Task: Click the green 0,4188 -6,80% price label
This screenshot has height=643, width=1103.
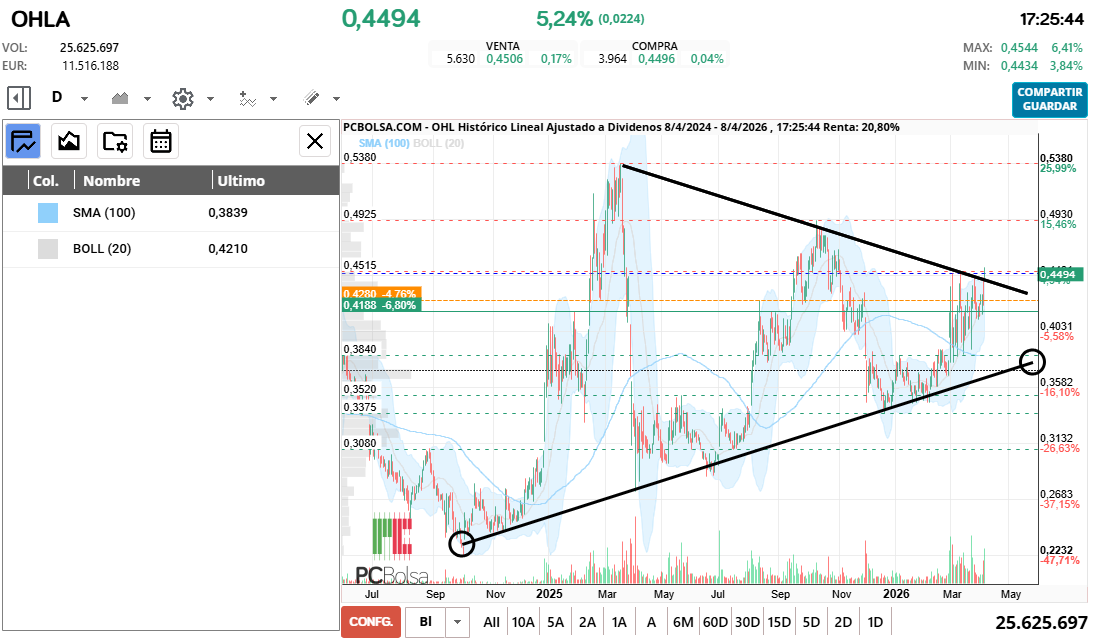Action: tap(381, 305)
